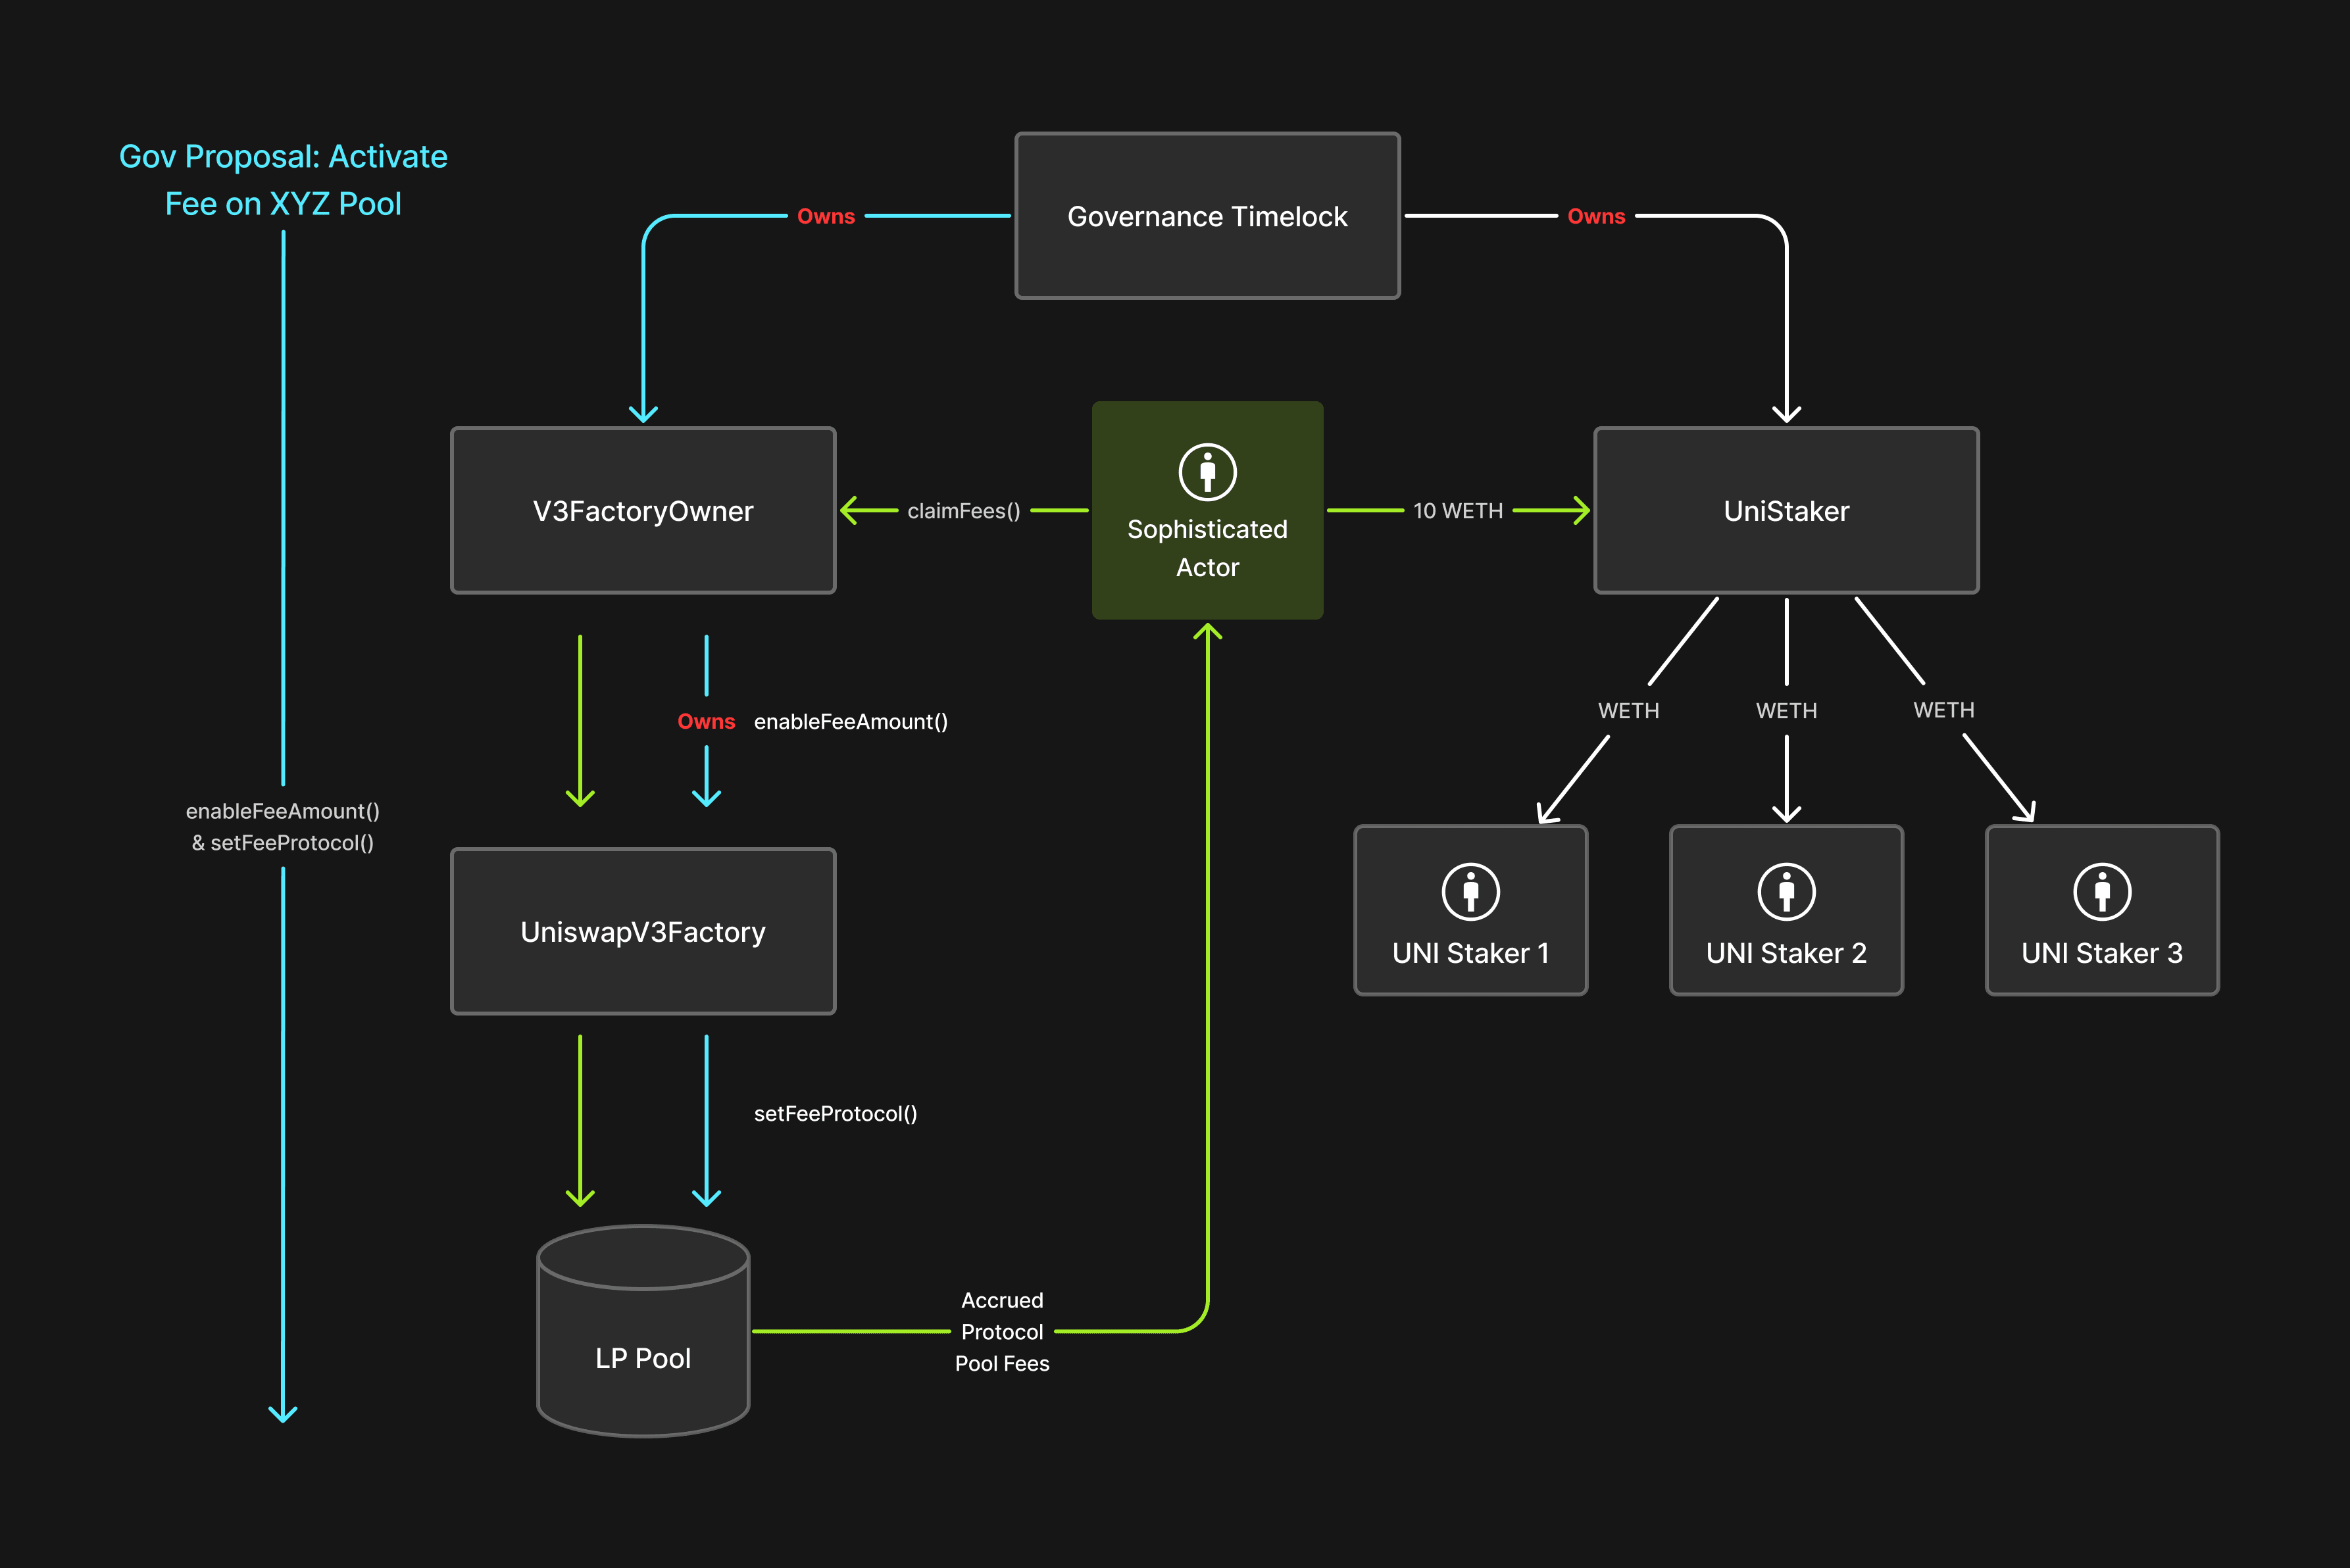Click the enableFeeAmount() label beside UniswapV3Factory arrow

850,721
